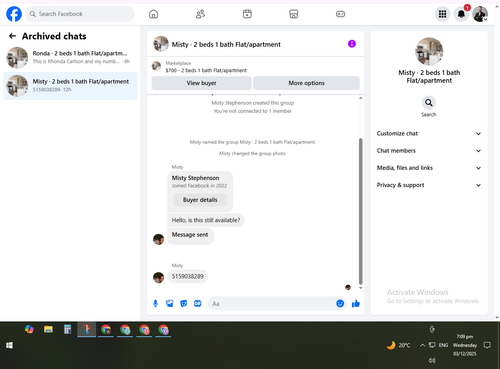This screenshot has width=500, height=369.
Task: Choose a sticker icon in composer
Action: pos(184,304)
